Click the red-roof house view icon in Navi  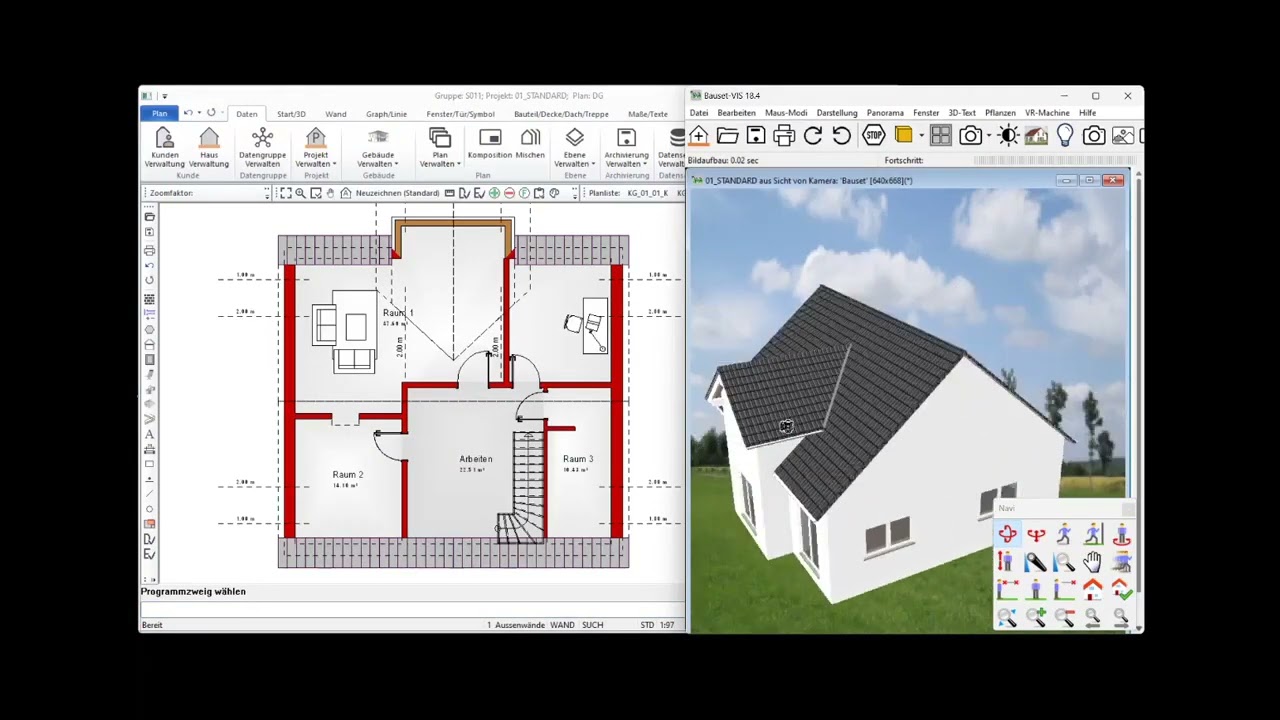(x=1092, y=590)
